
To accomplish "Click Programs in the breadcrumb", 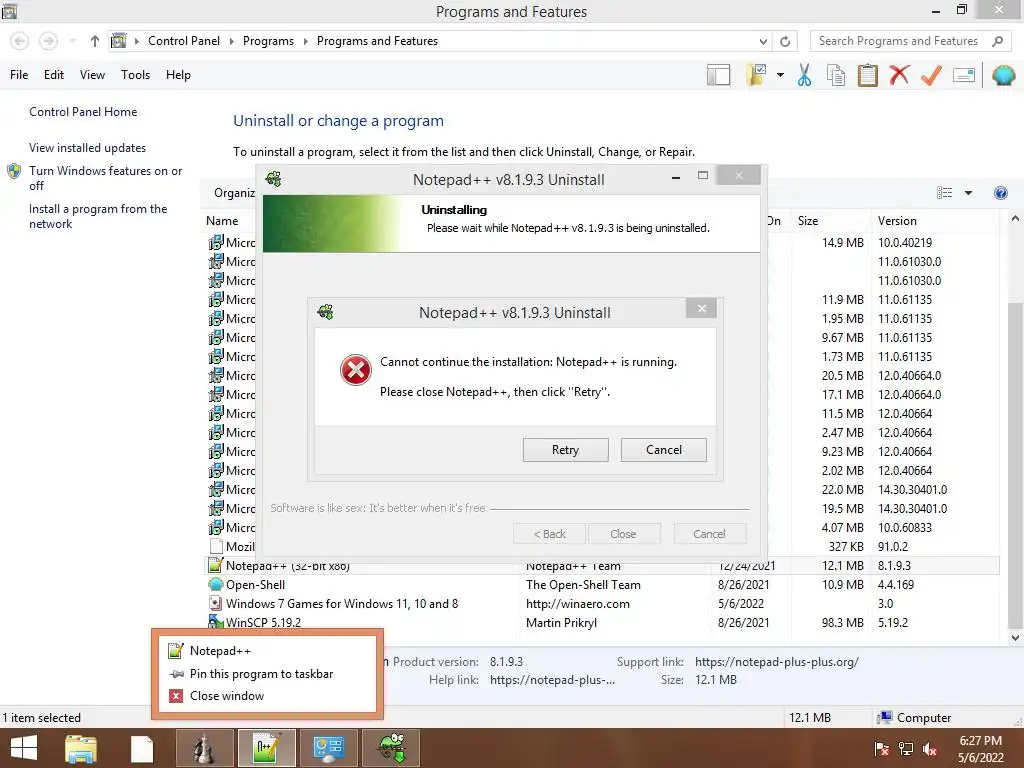I will [268, 41].
